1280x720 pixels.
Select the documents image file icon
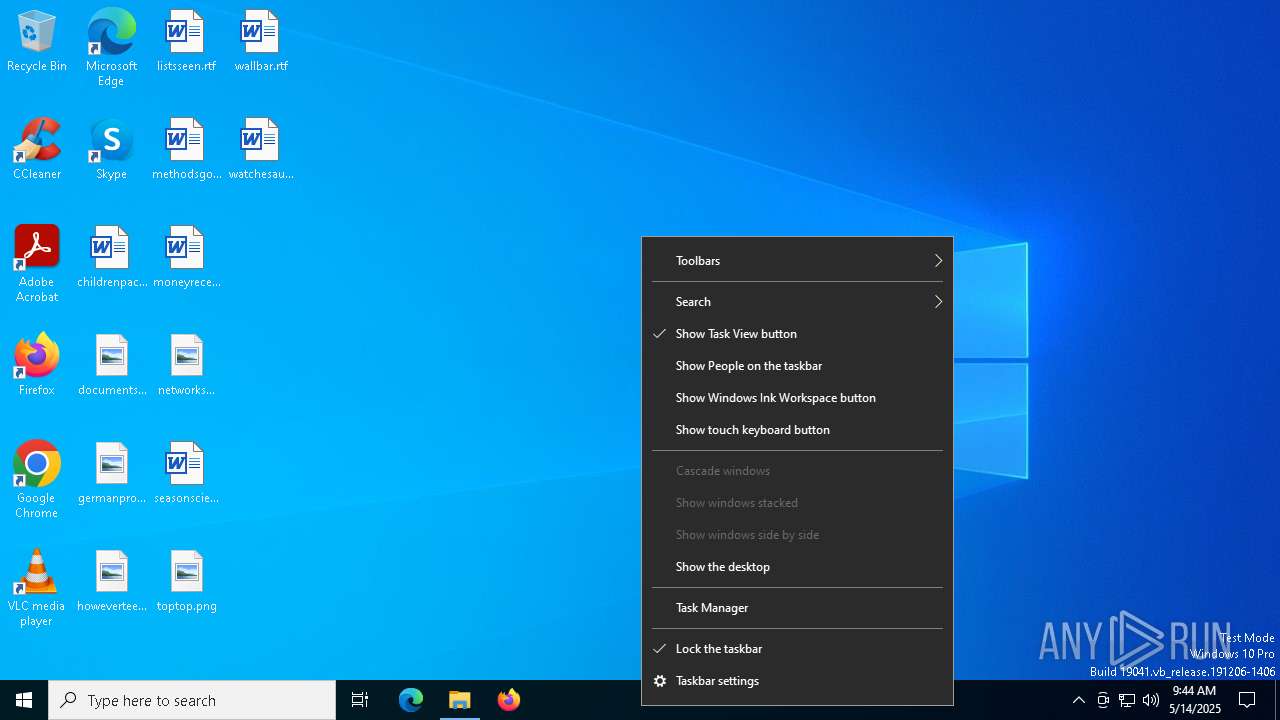click(x=111, y=366)
